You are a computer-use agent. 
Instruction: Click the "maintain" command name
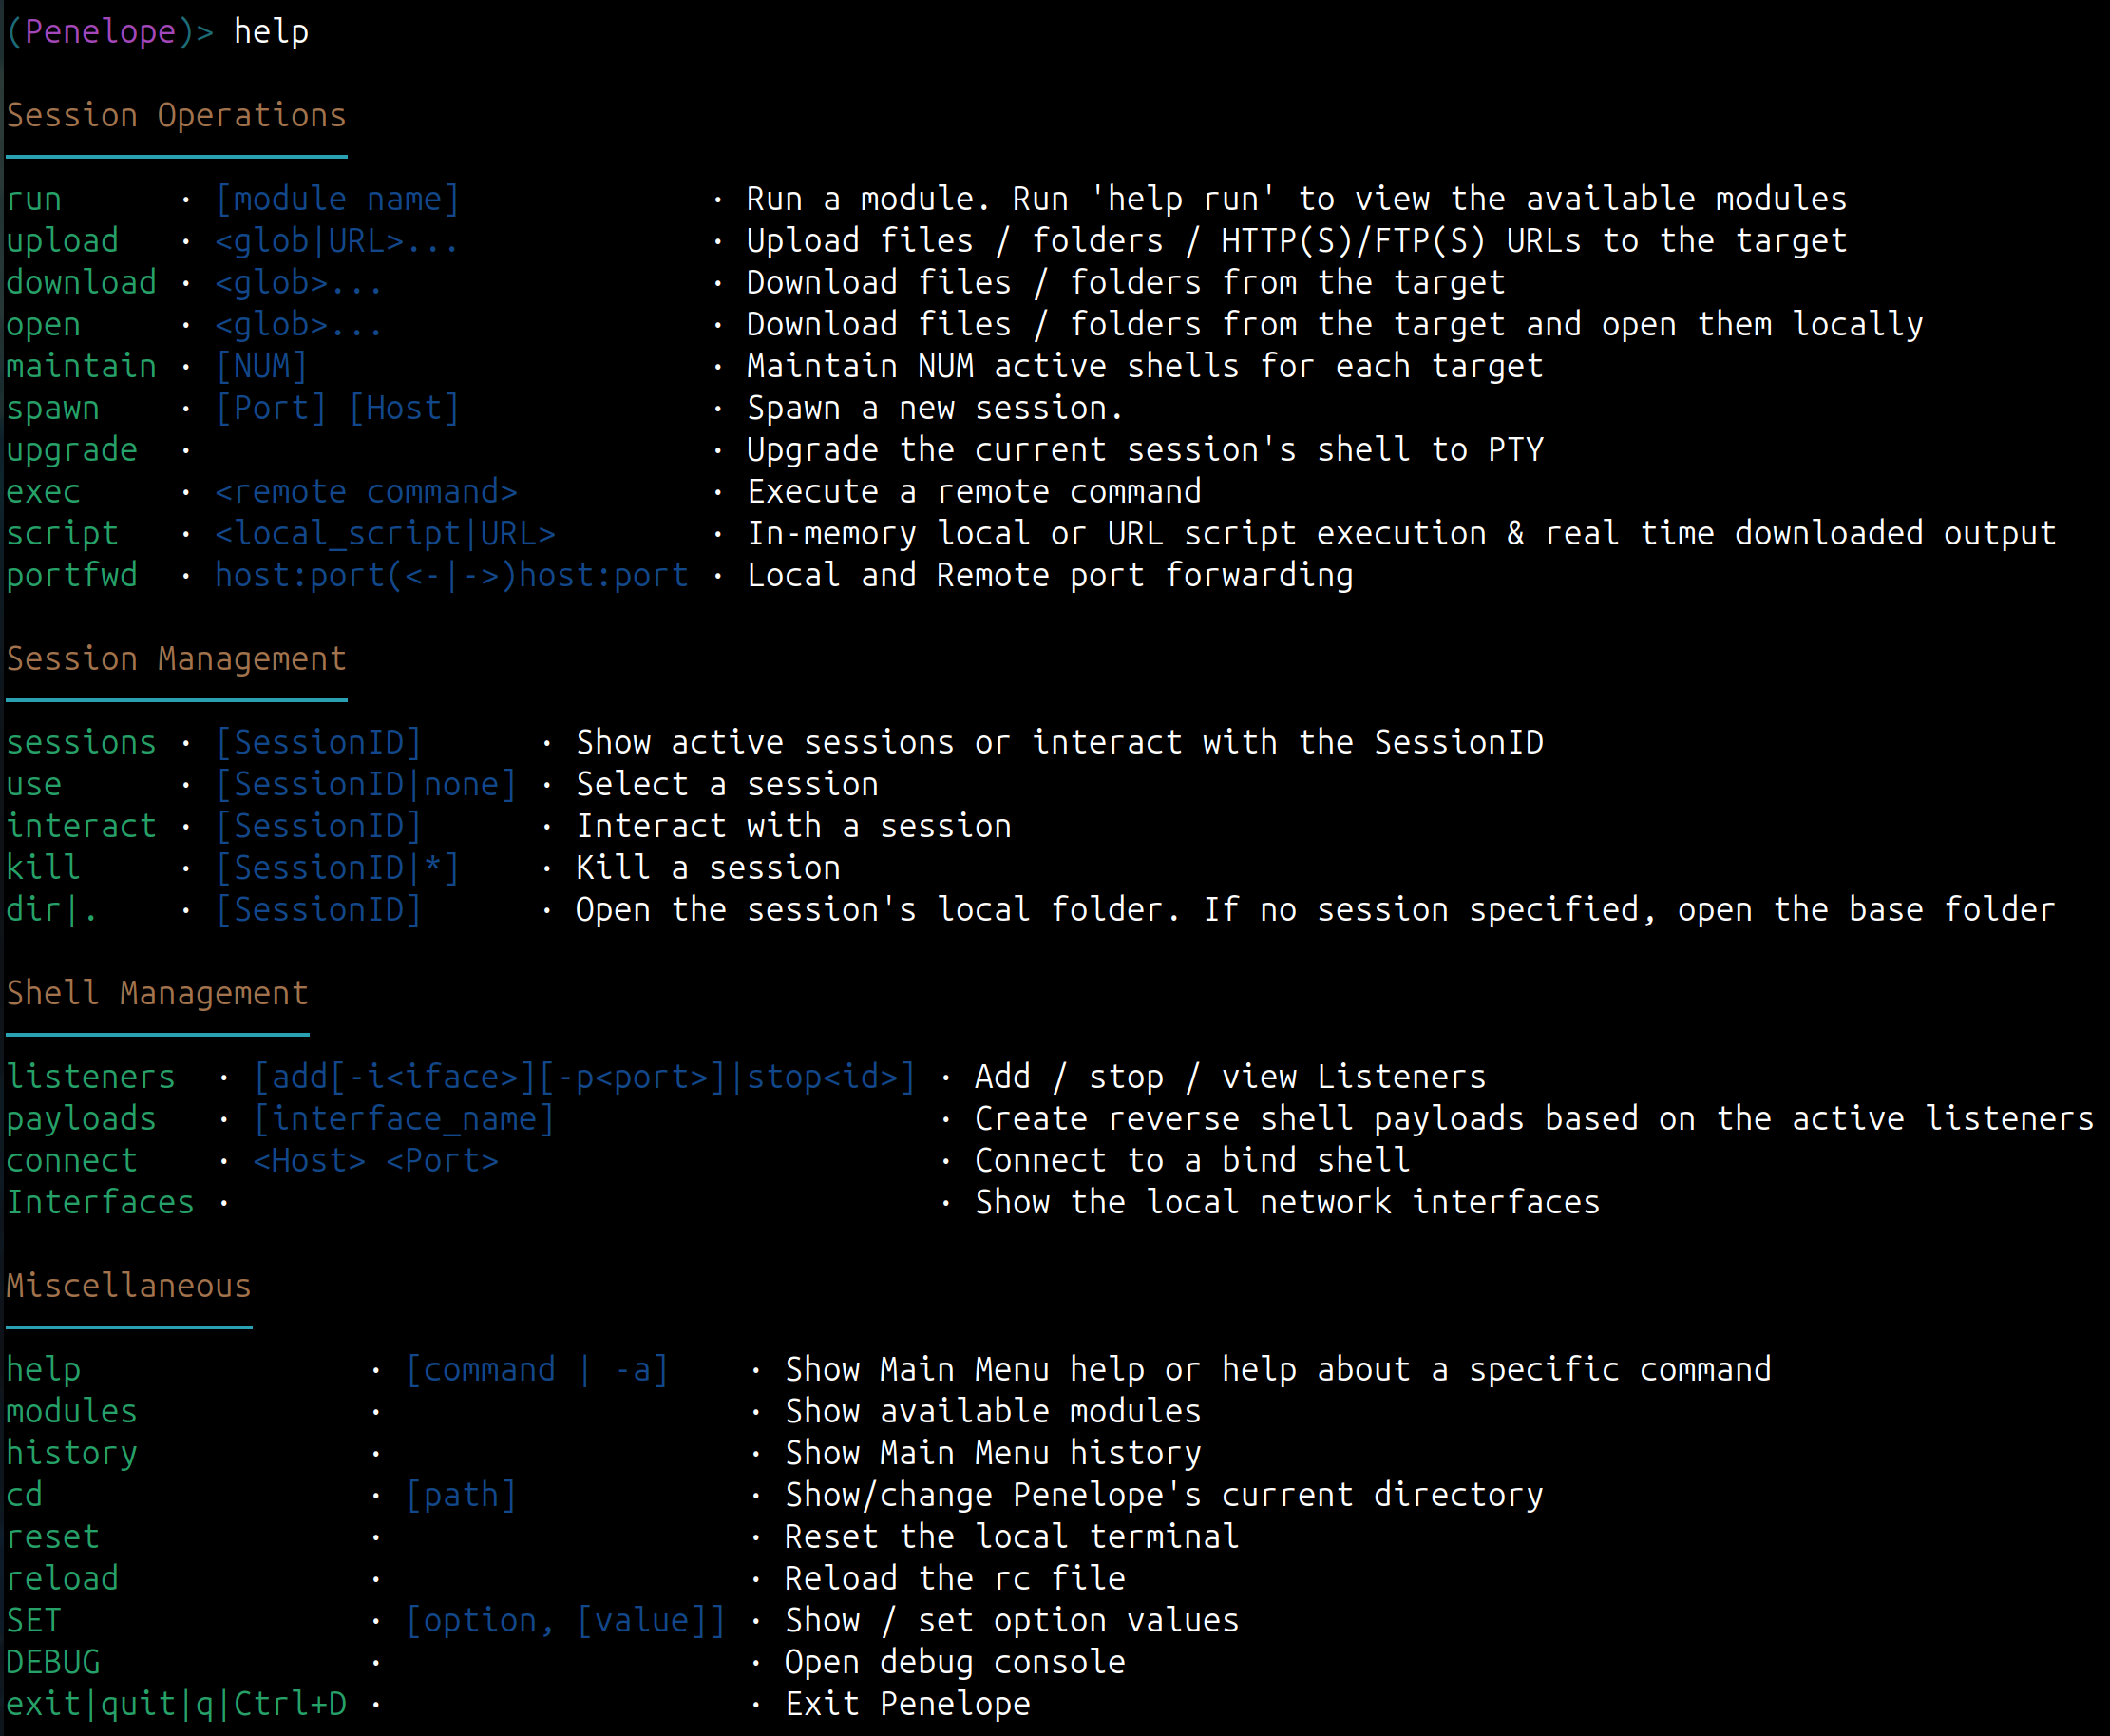[x=81, y=367]
